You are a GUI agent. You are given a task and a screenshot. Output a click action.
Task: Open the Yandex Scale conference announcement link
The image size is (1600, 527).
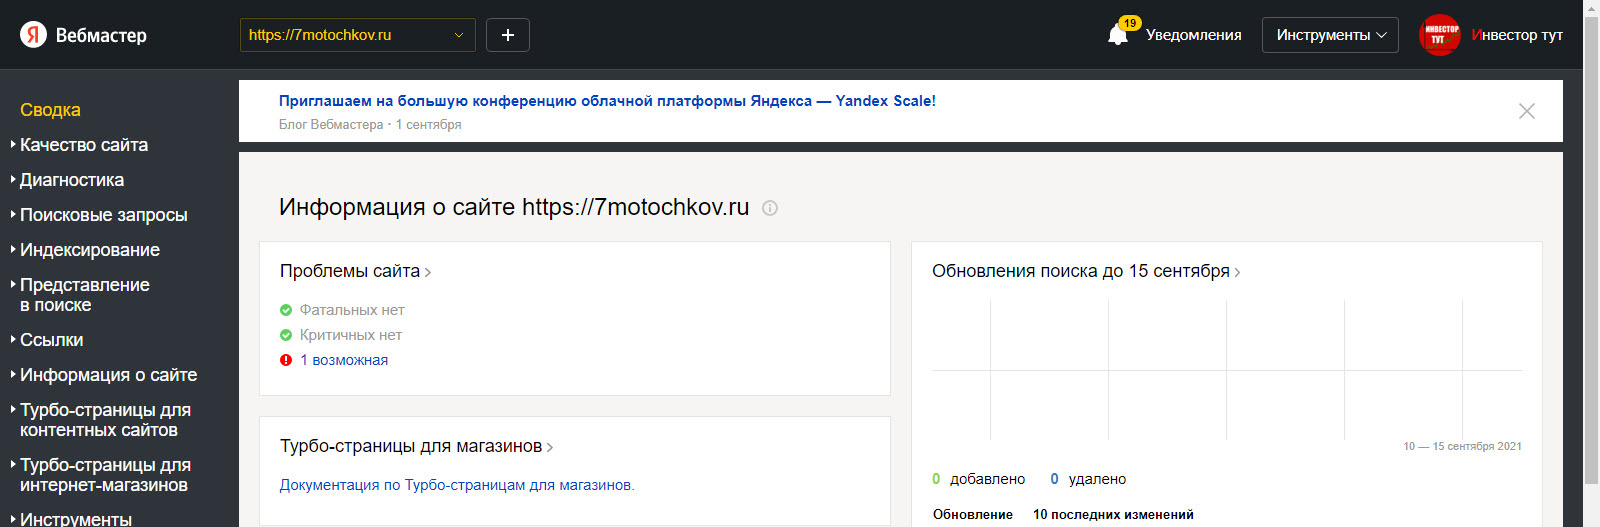click(607, 101)
